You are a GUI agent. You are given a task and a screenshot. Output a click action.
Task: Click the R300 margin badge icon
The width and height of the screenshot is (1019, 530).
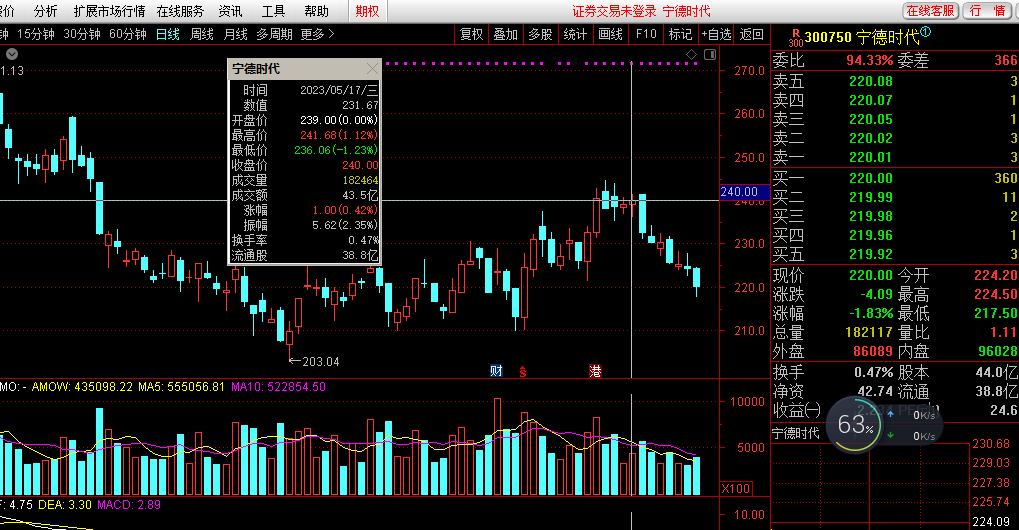click(x=795, y=38)
